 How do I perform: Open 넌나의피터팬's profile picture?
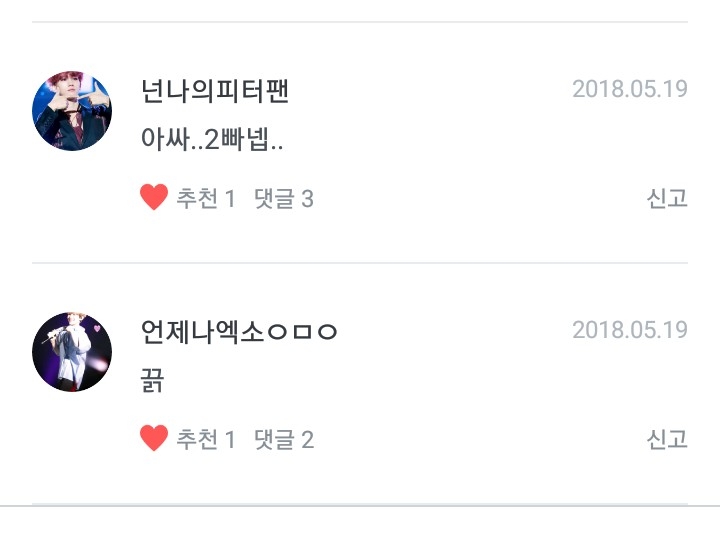coord(72,111)
